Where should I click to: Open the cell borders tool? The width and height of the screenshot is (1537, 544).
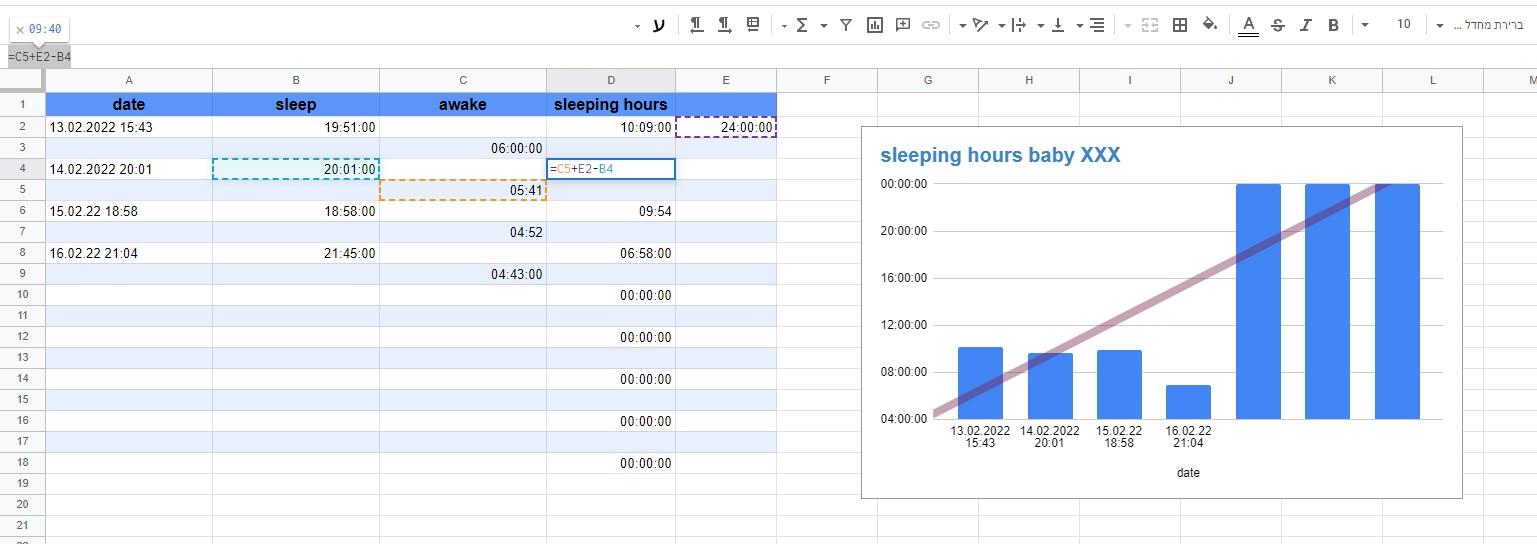click(1180, 25)
